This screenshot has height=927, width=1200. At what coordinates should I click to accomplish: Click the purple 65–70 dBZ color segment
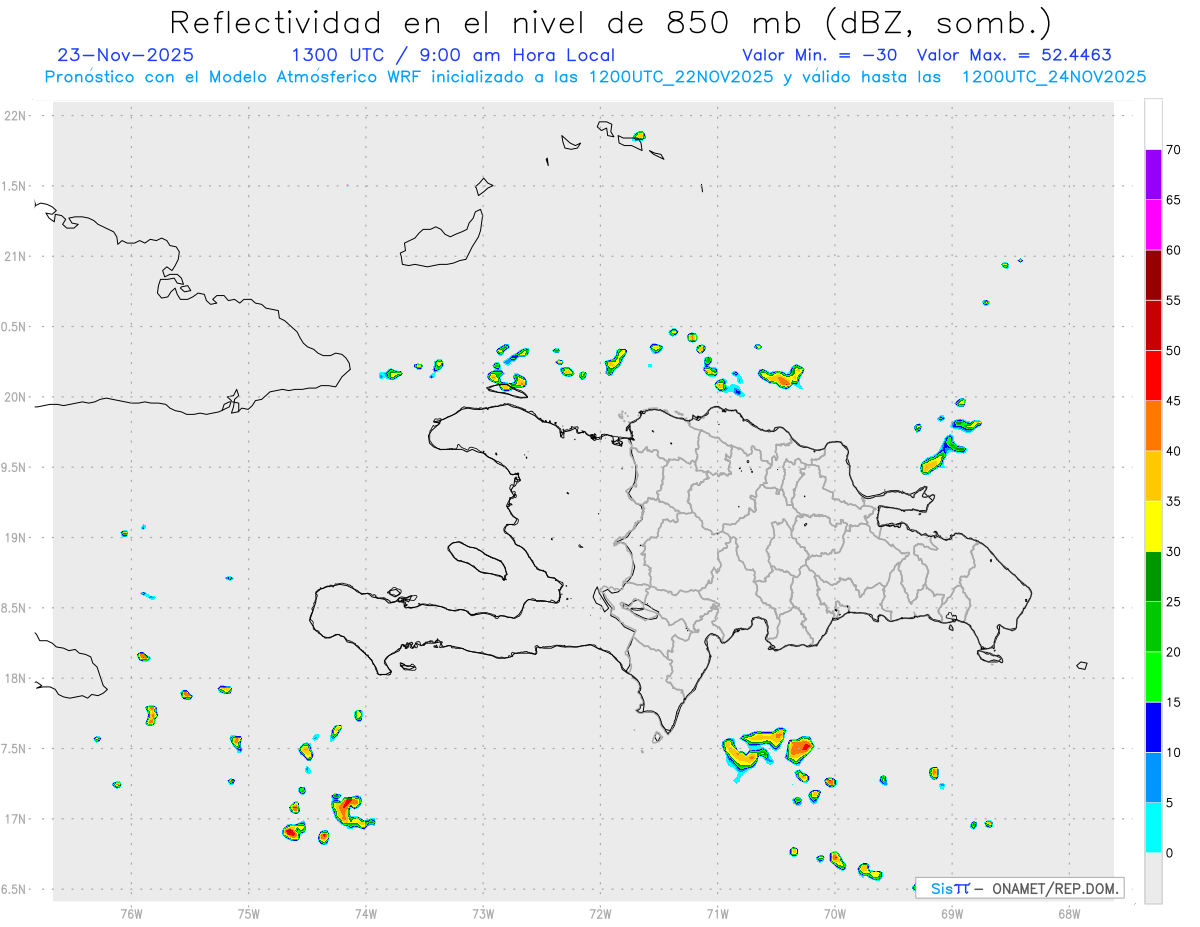pos(1153,175)
